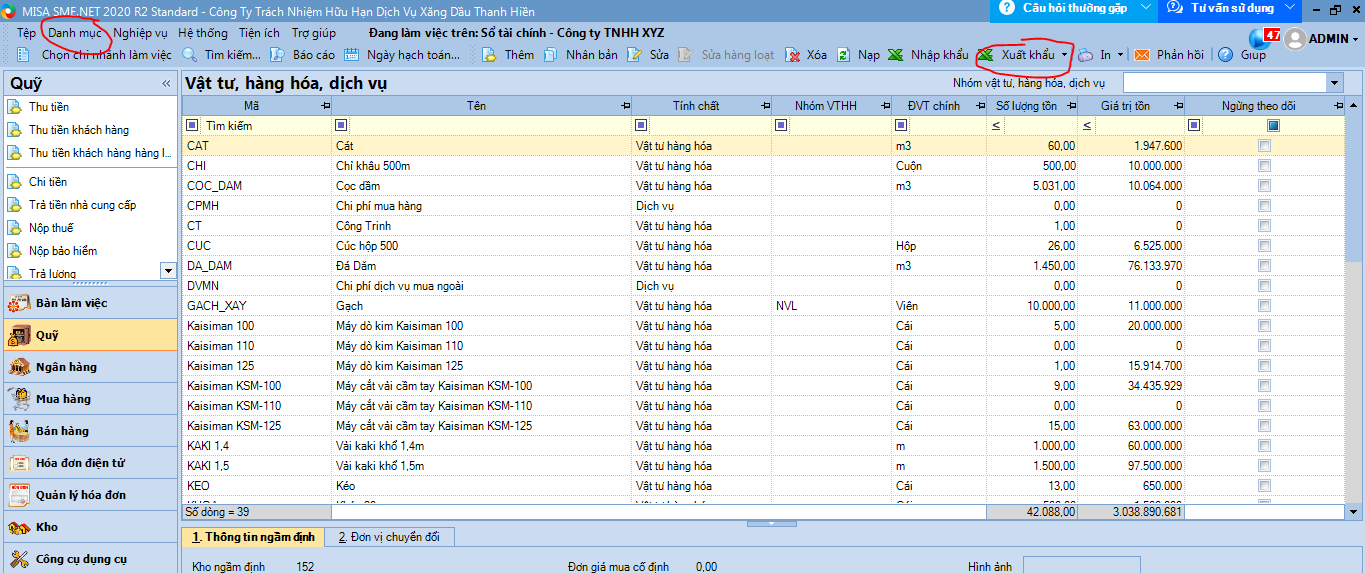Click Nộp thuế in the Quỹ list
The image size is (1365, 573).
51,228
